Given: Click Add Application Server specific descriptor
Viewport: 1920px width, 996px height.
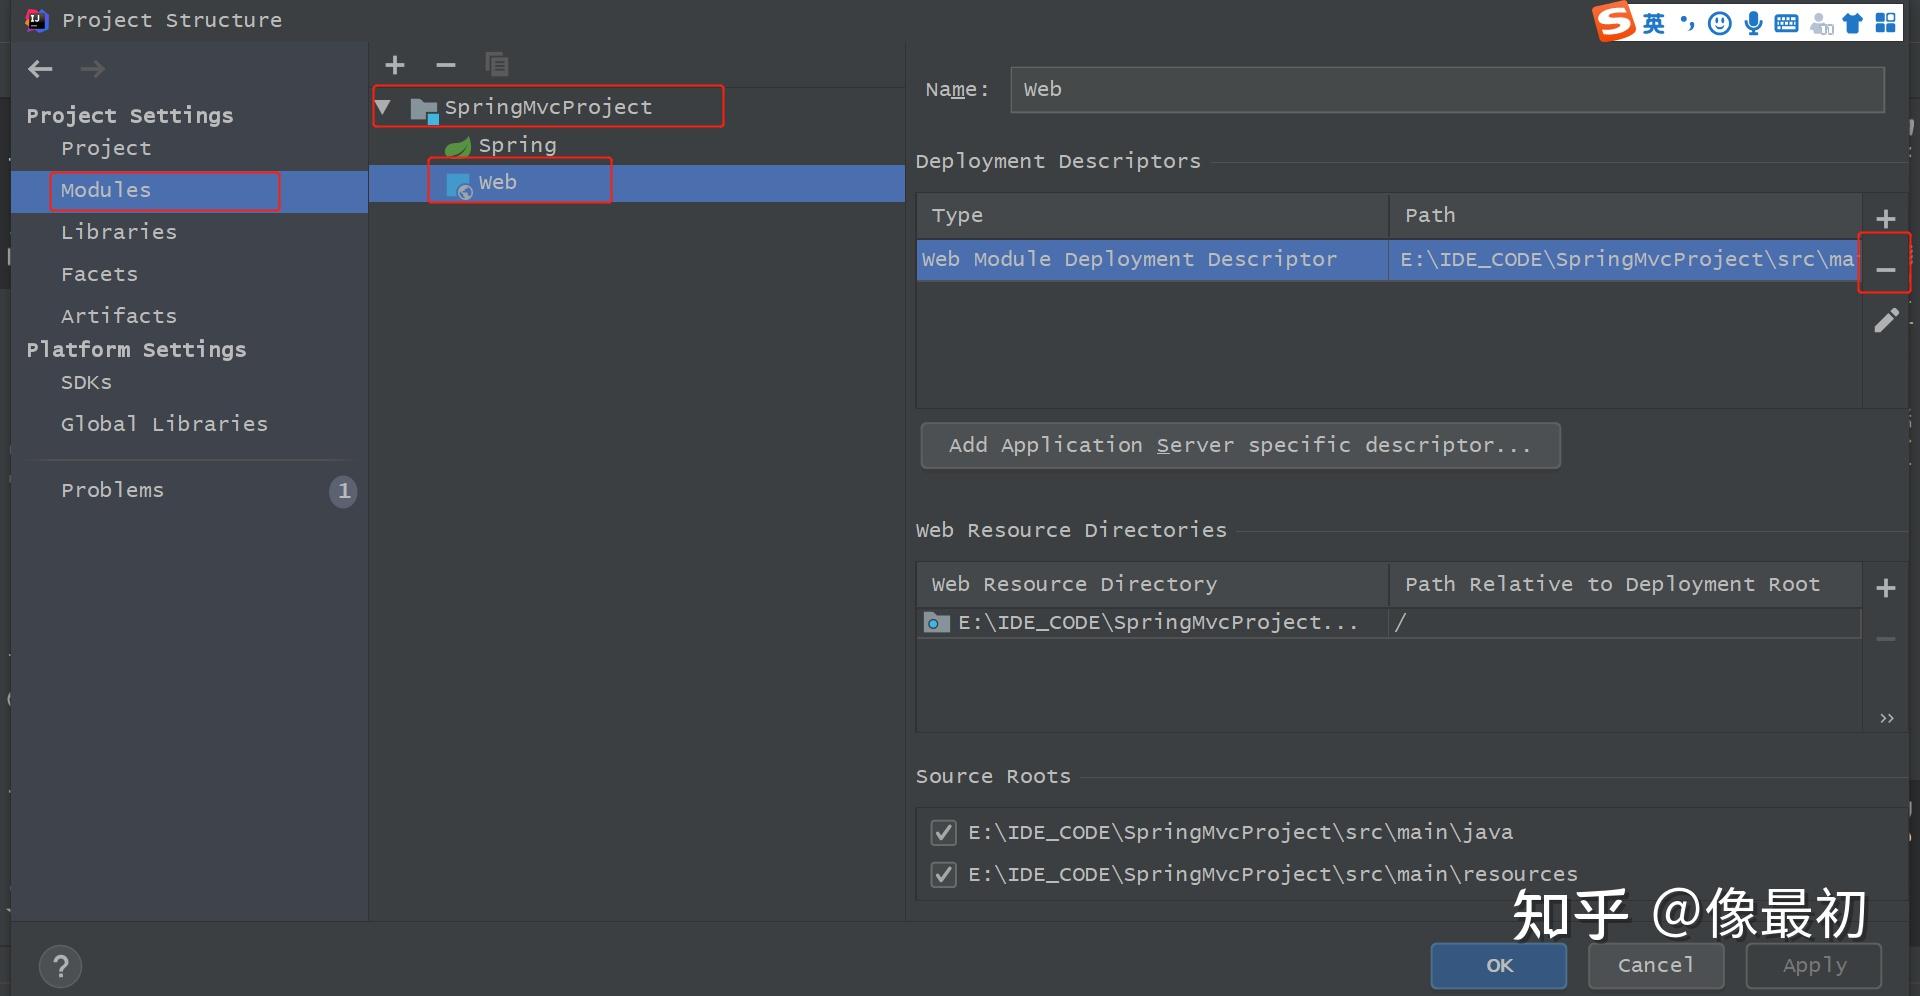Looking at the screenshot, I should point(1240,446).
